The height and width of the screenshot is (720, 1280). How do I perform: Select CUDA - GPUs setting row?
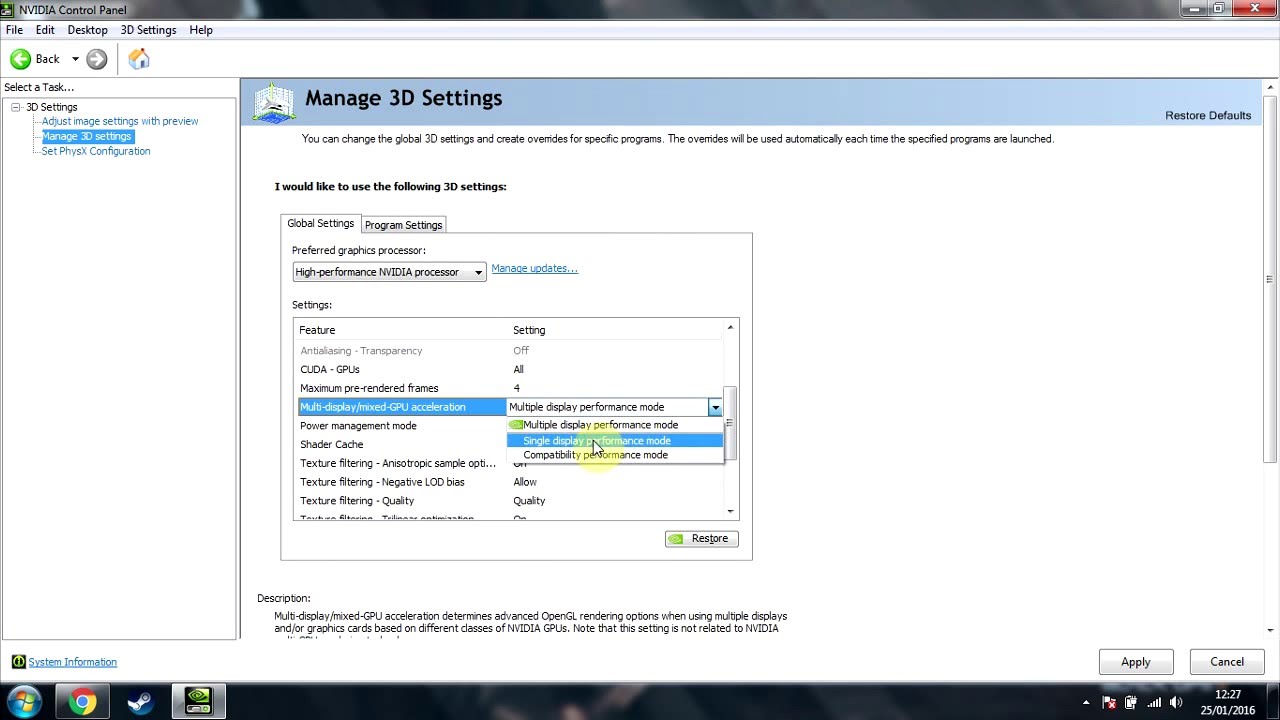pos(509,370)
